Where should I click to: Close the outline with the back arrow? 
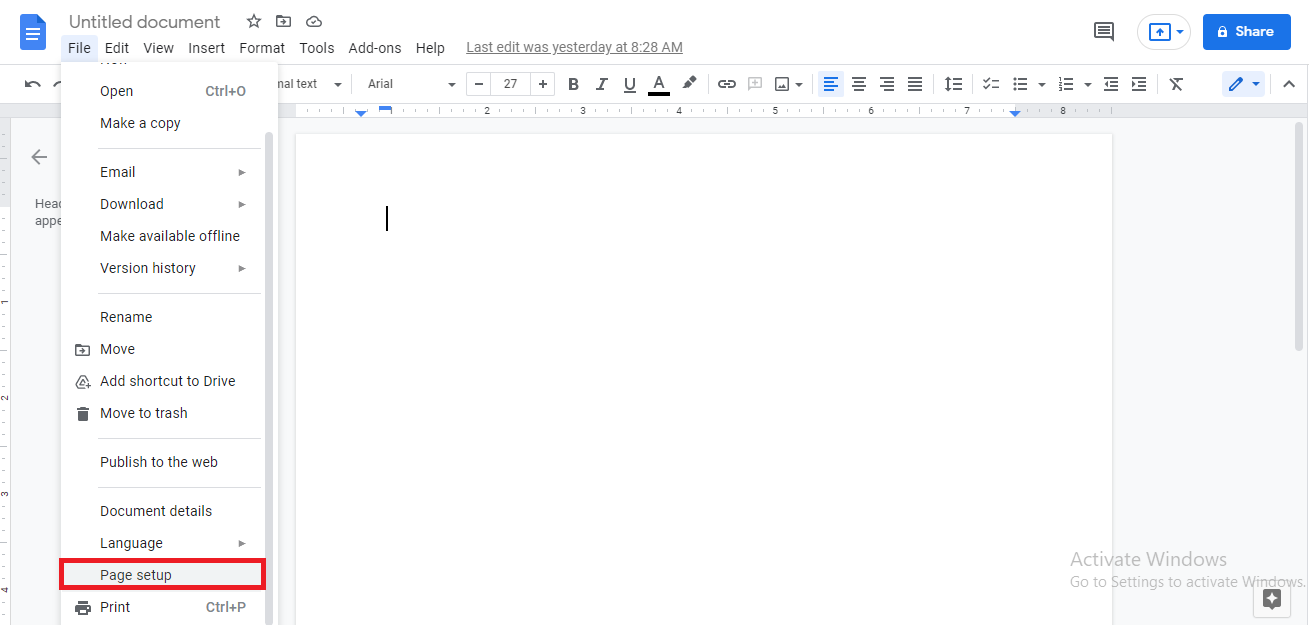click(x=39, y=157)
